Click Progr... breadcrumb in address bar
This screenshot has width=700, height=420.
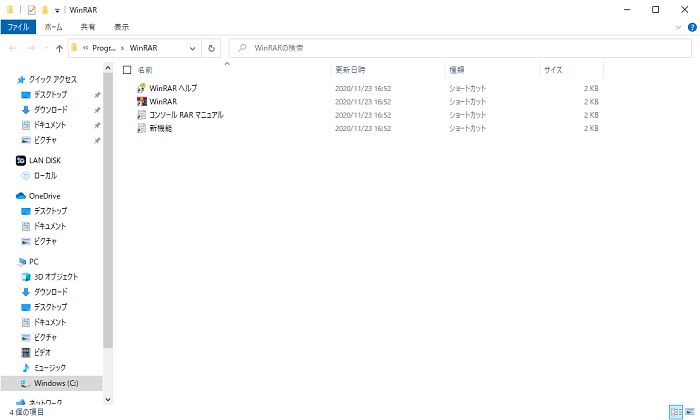pos(104,48)
